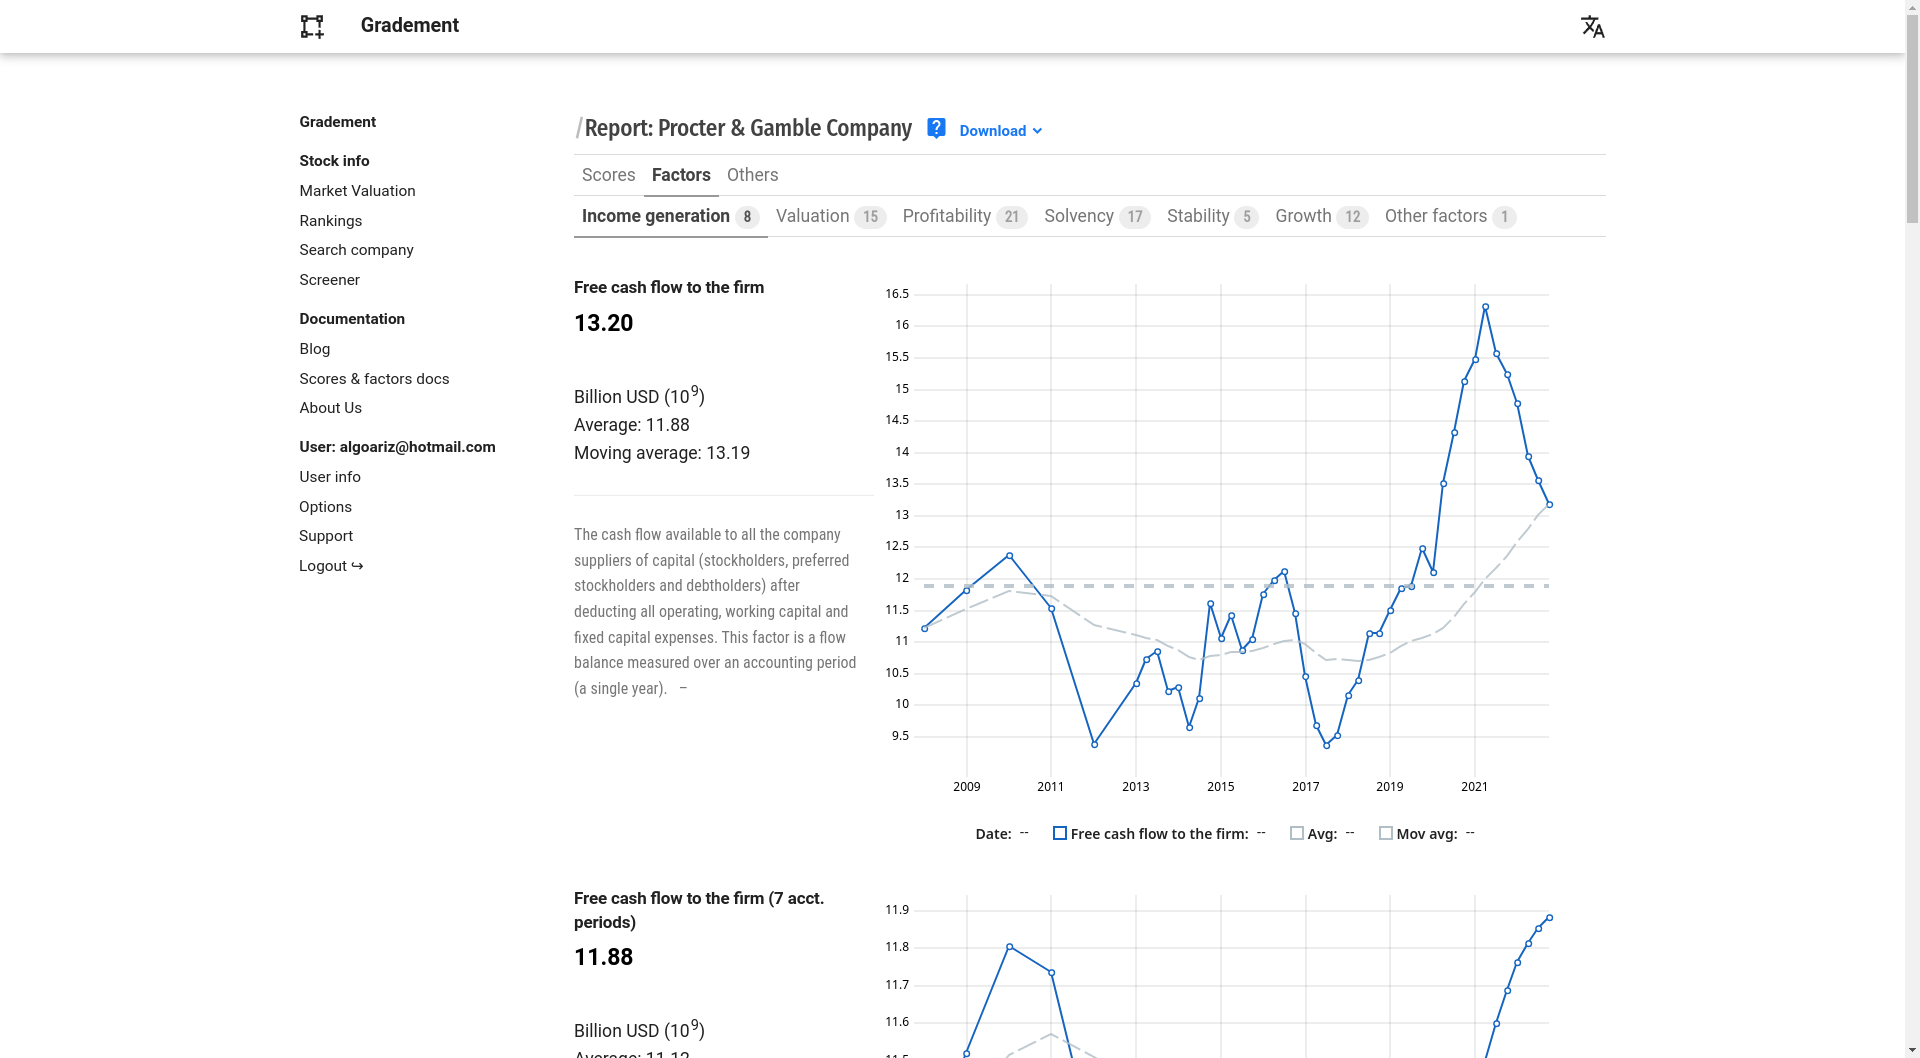The image size is (1920, 1058).
Task: Open Gradement sidebar link
Action: click(338, 122)
